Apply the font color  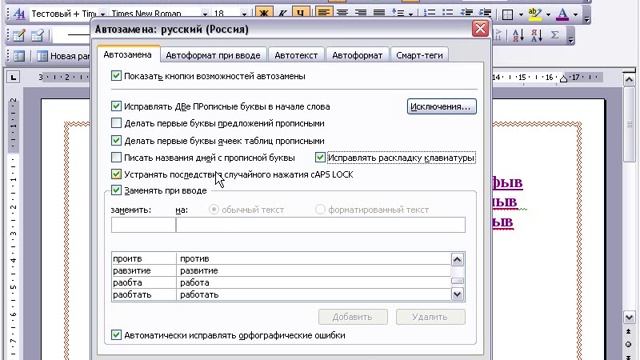(x=562, y=15)
